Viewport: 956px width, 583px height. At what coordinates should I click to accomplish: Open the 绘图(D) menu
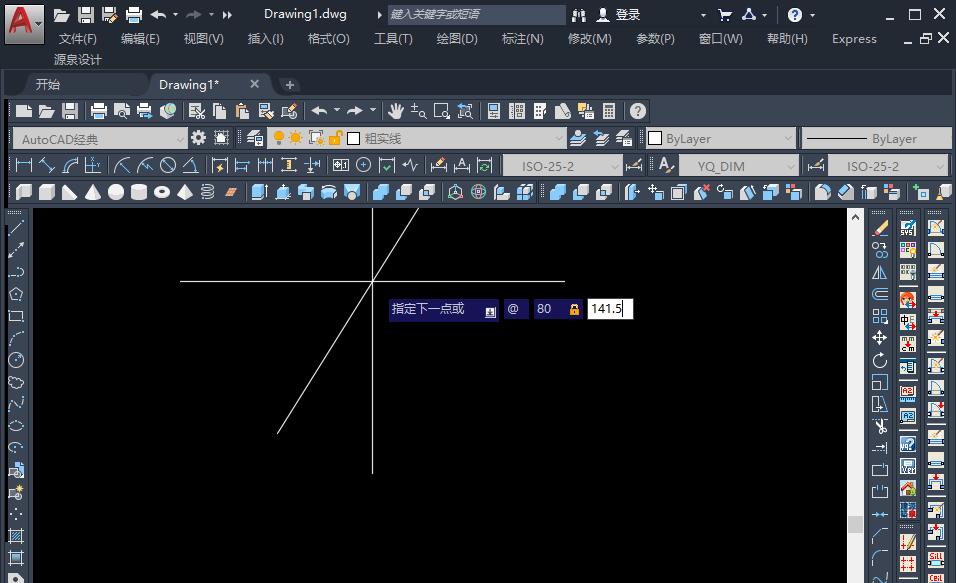click(457, 39)
